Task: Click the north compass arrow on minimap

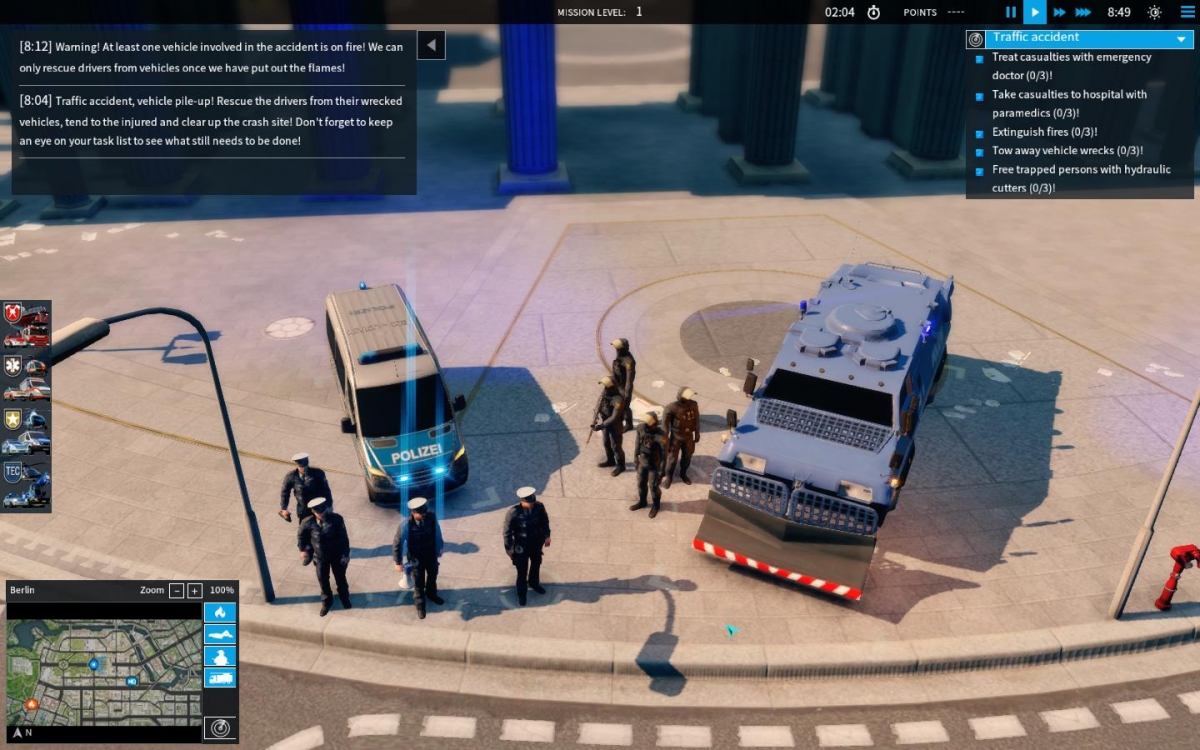Action: click(x=17, y=732)
